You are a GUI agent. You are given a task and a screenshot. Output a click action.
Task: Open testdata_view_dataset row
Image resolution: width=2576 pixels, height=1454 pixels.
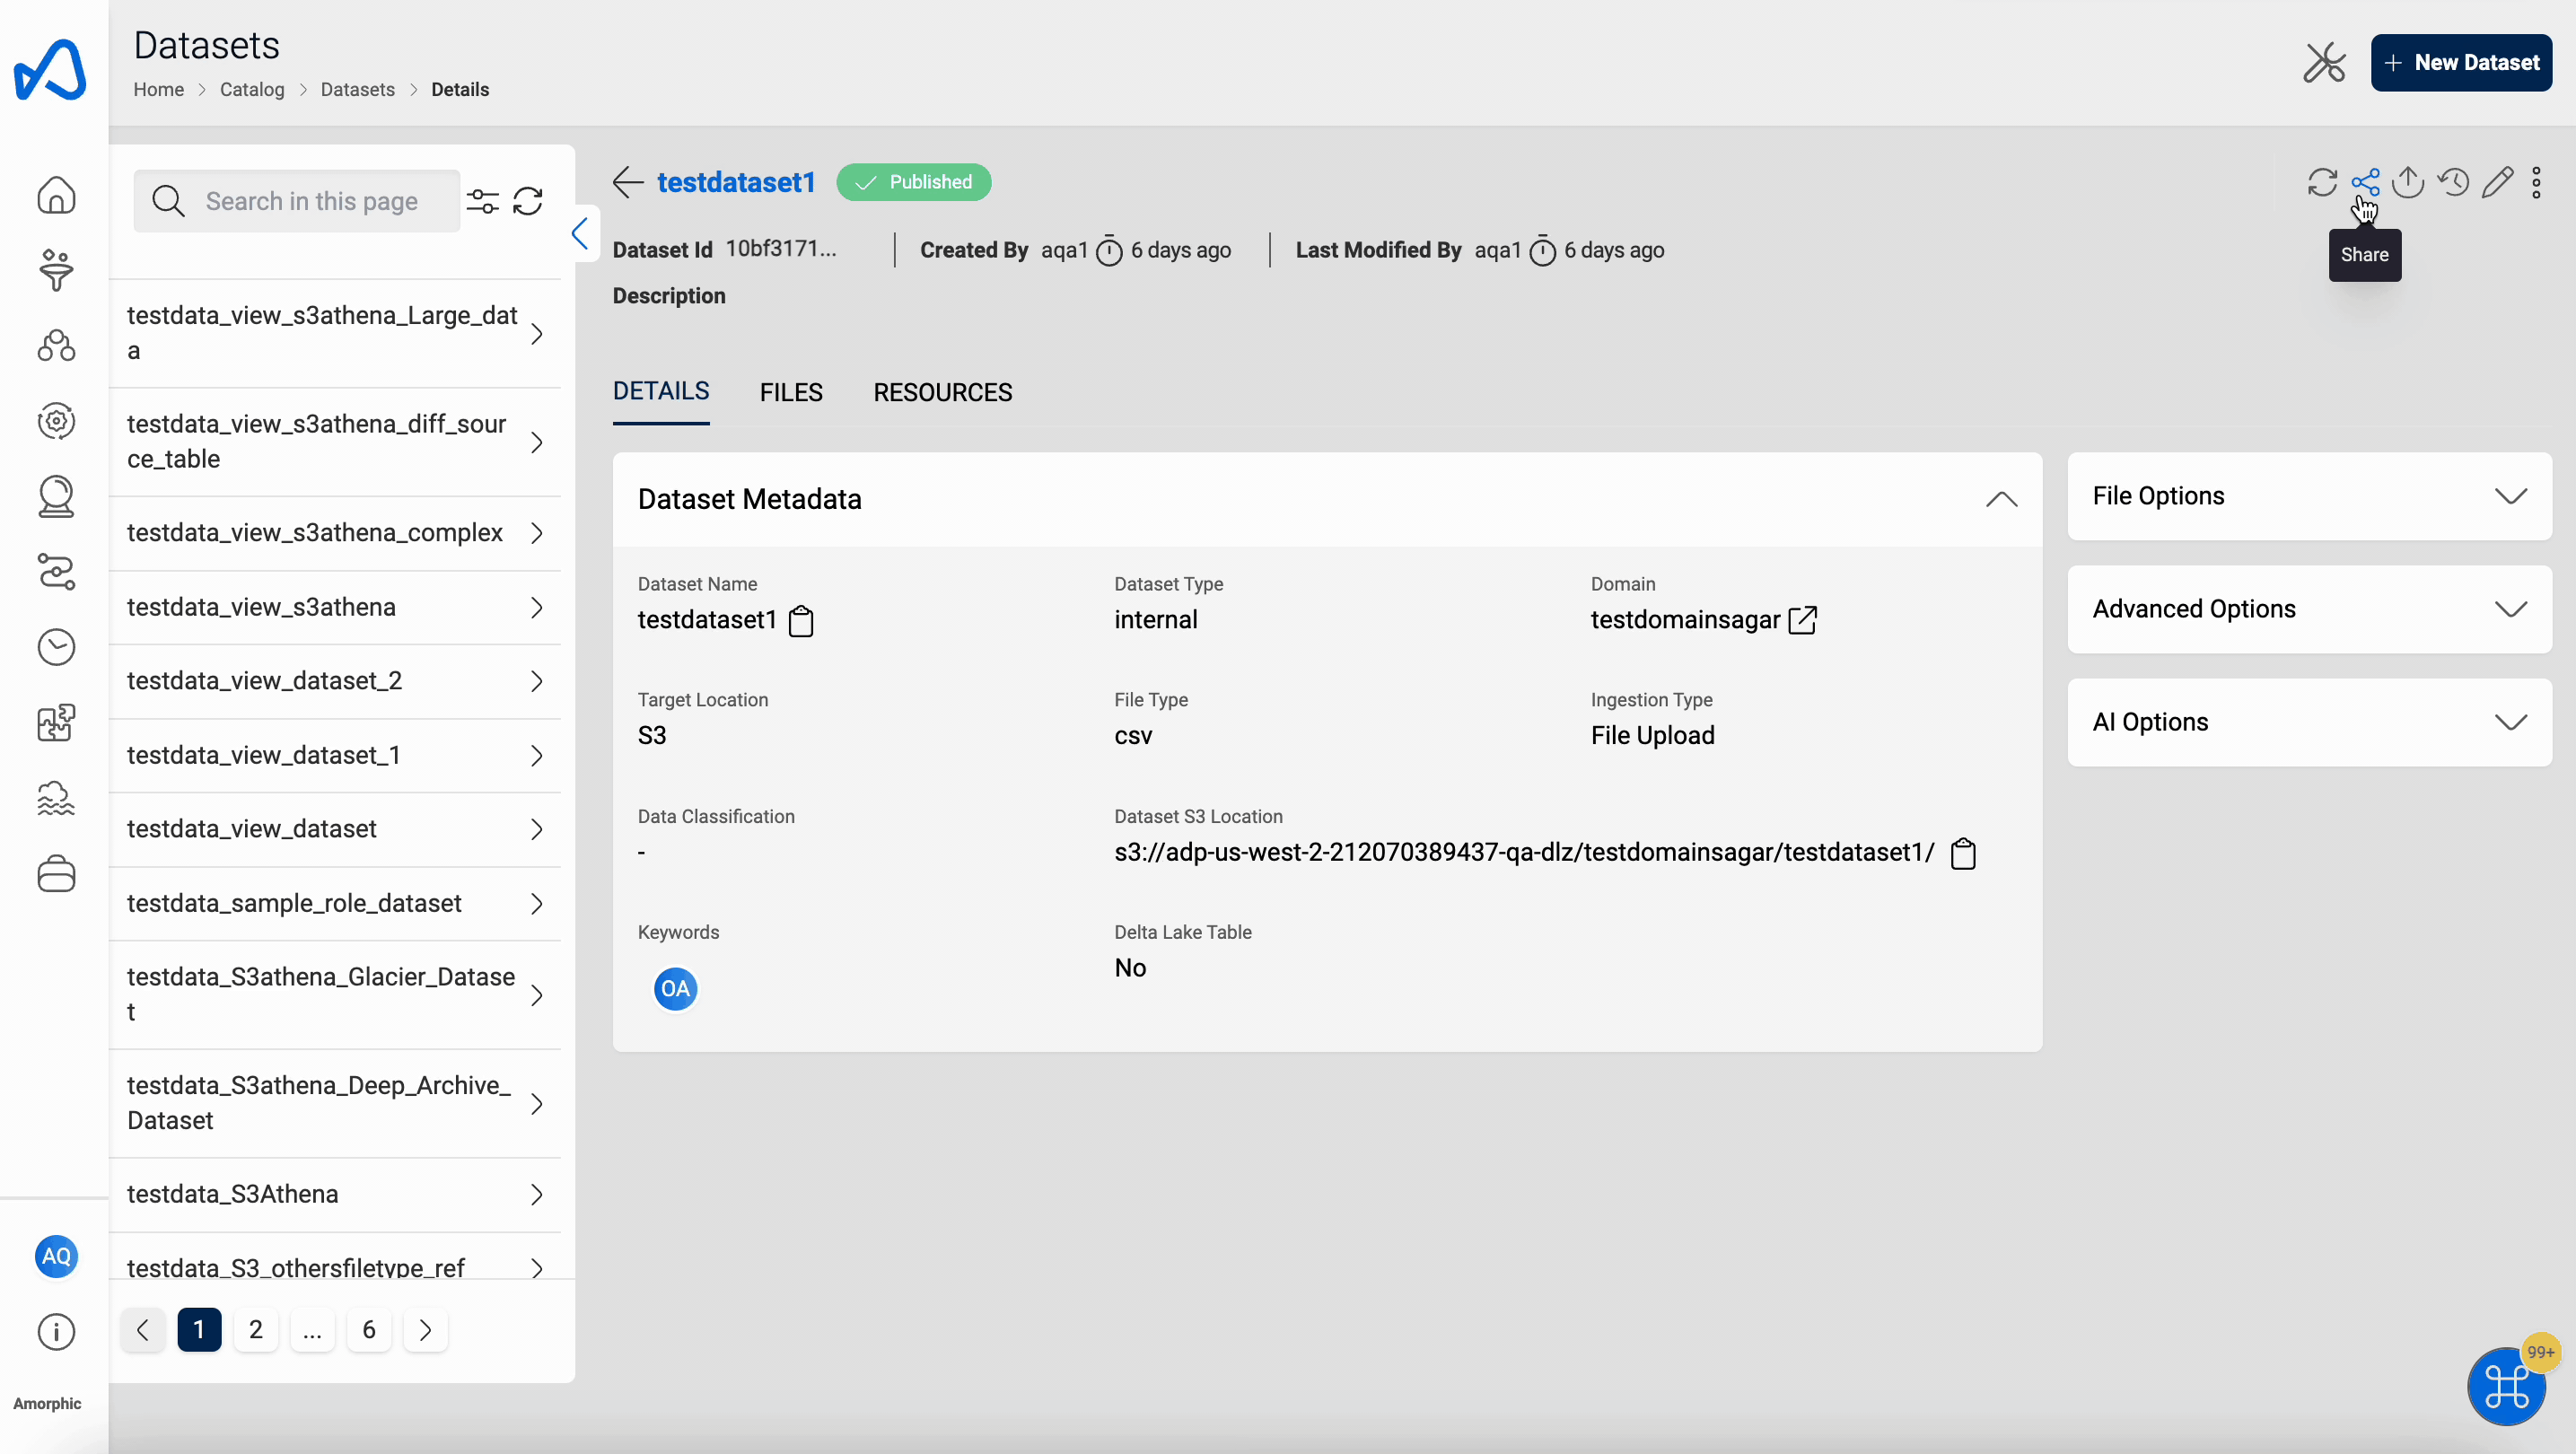(x=335, y=829)
